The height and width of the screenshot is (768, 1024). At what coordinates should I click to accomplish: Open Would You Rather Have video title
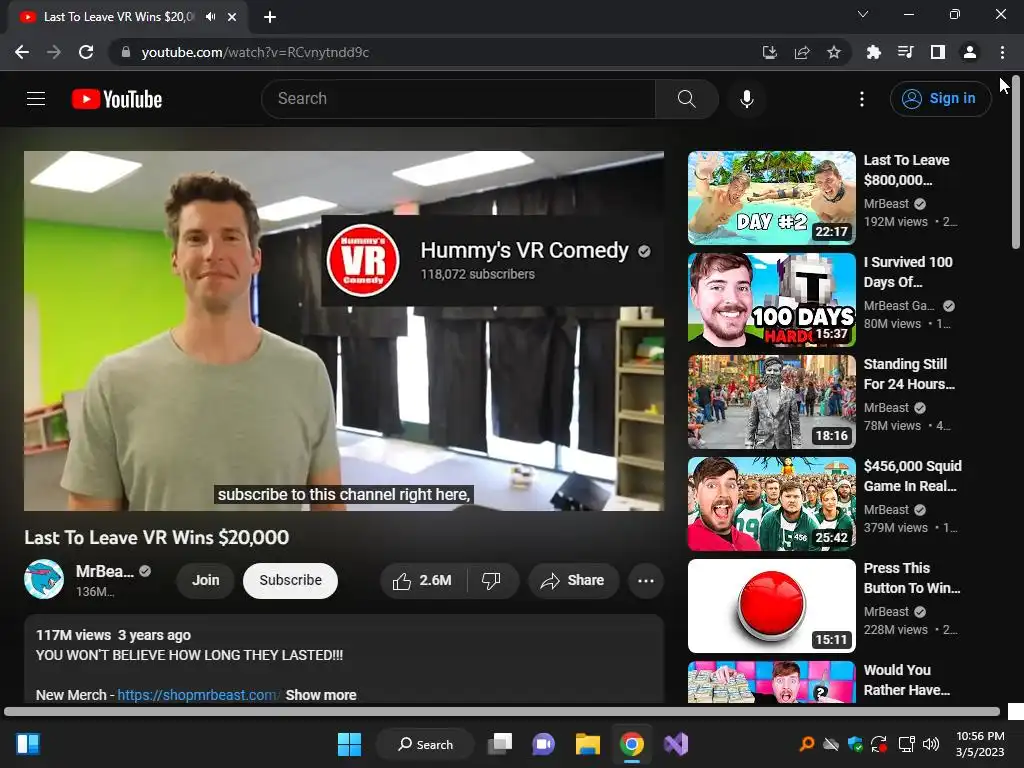point(906,680)
